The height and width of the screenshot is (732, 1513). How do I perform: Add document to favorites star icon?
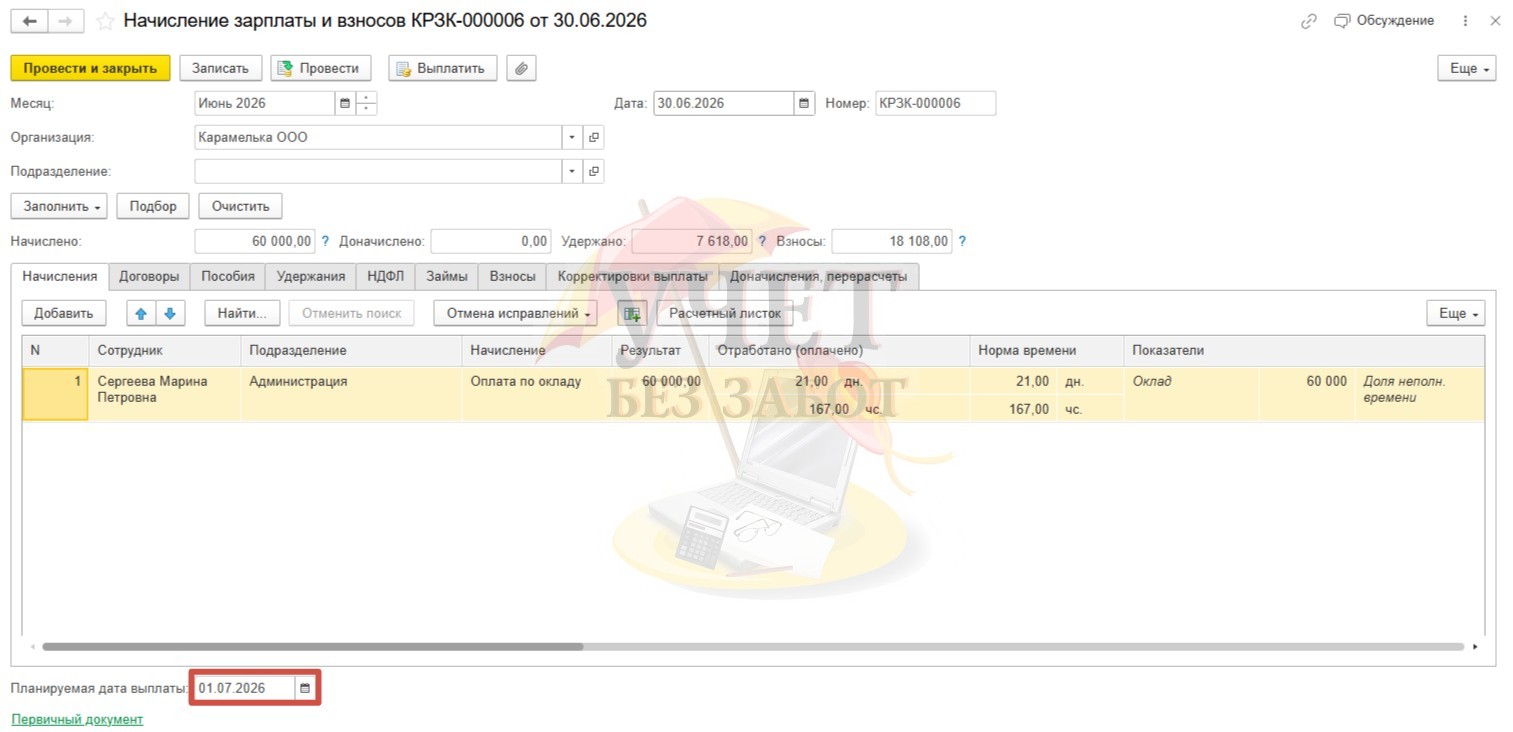click(105, 21)
